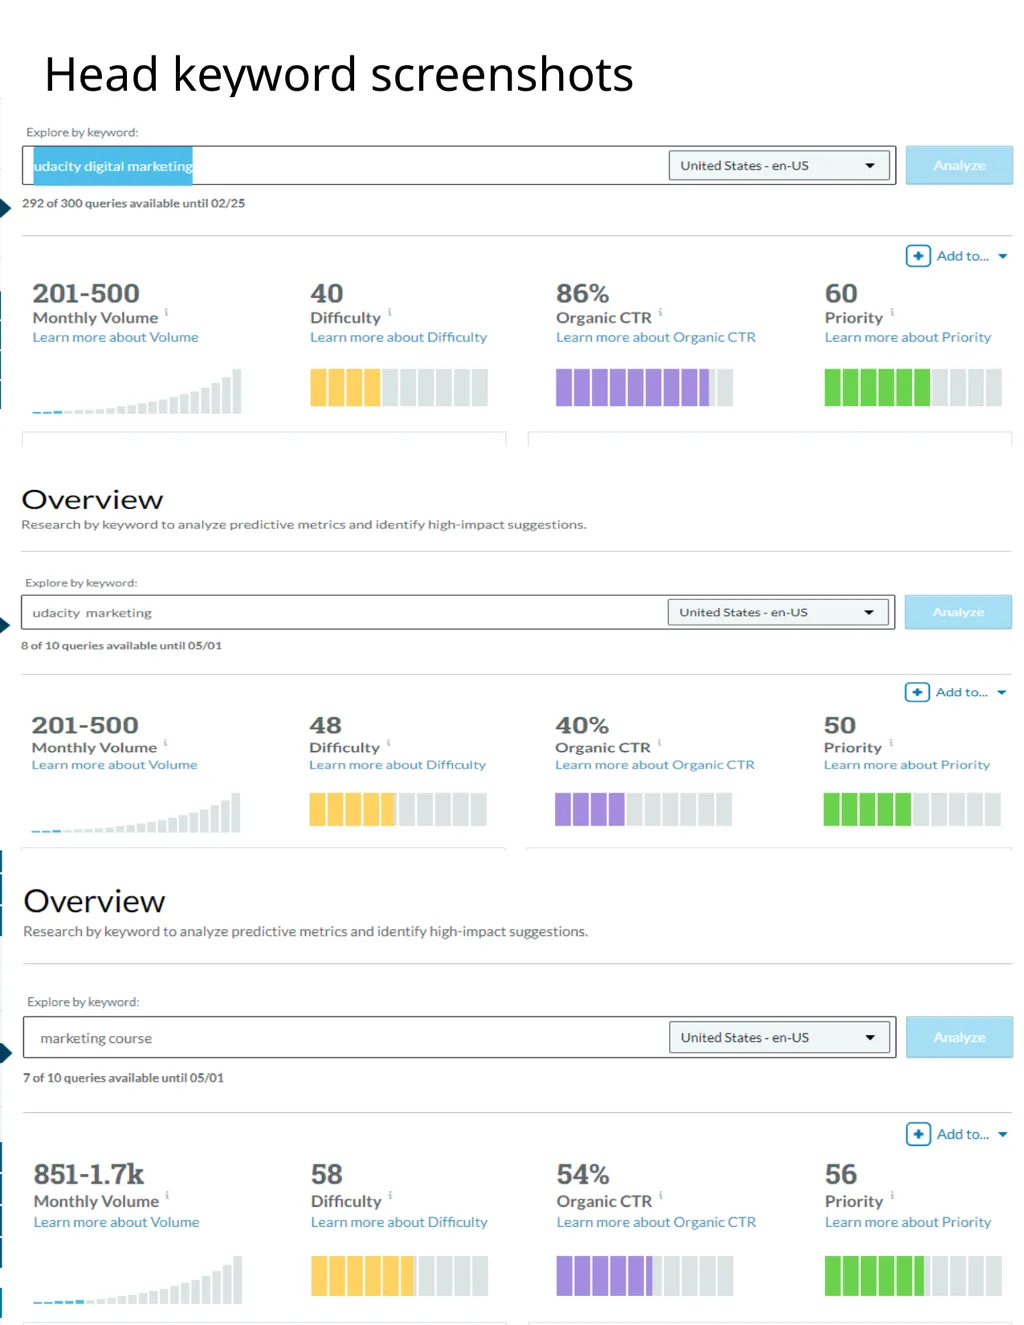The image size is (1024, 1325).
Task: Click the volume histogram under 851-1.7k
Action: coord(138,1280)
